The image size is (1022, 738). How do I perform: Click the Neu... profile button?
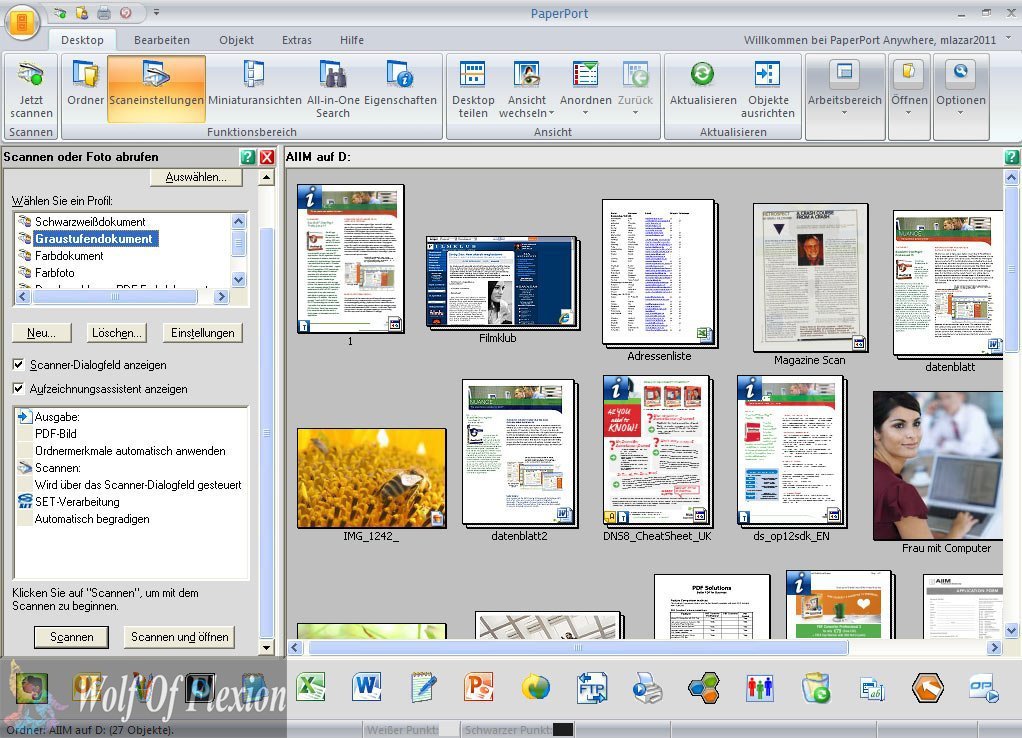[41, 332]
